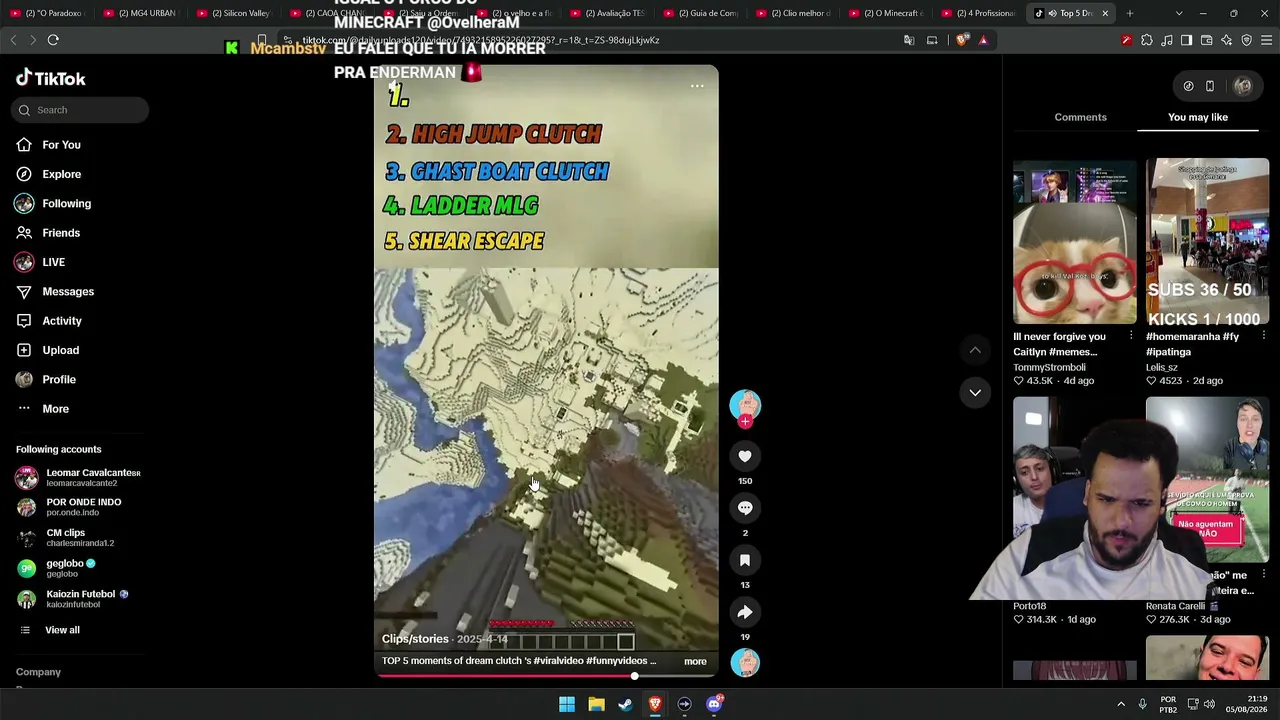Image resolution: width=1280 pixels, height=720 pixels.
Task: Open the video's three-dot options menu
Action: [x=697, y=86]
